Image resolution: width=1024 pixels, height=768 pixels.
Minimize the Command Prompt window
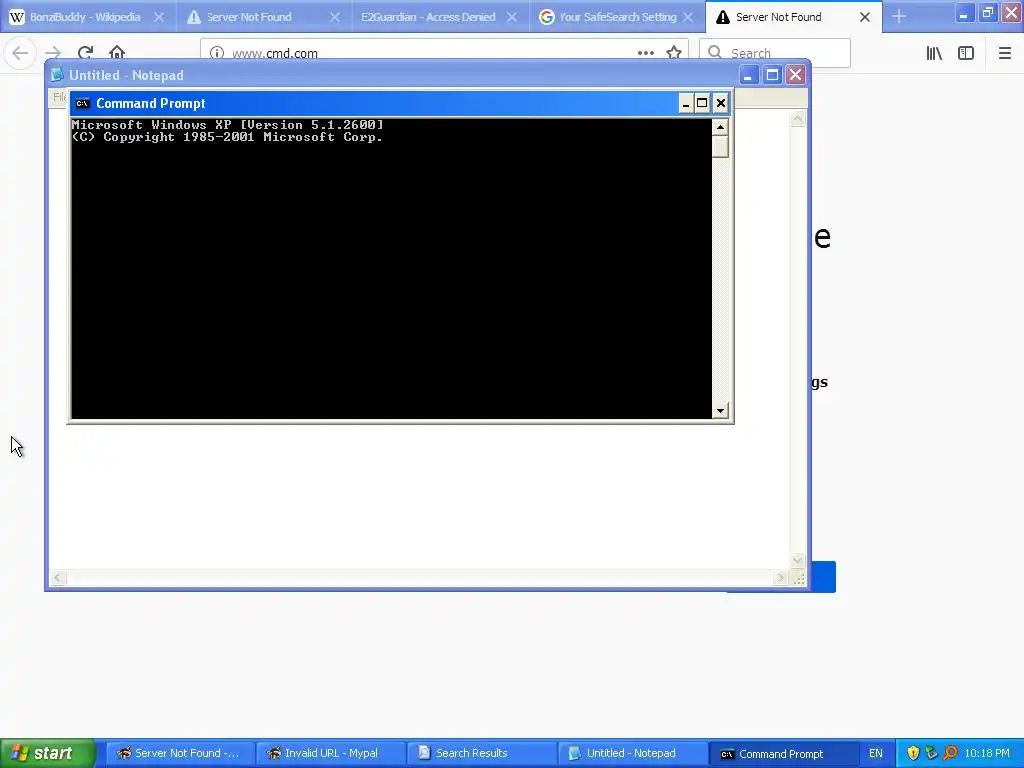click(x=685, y=103)
